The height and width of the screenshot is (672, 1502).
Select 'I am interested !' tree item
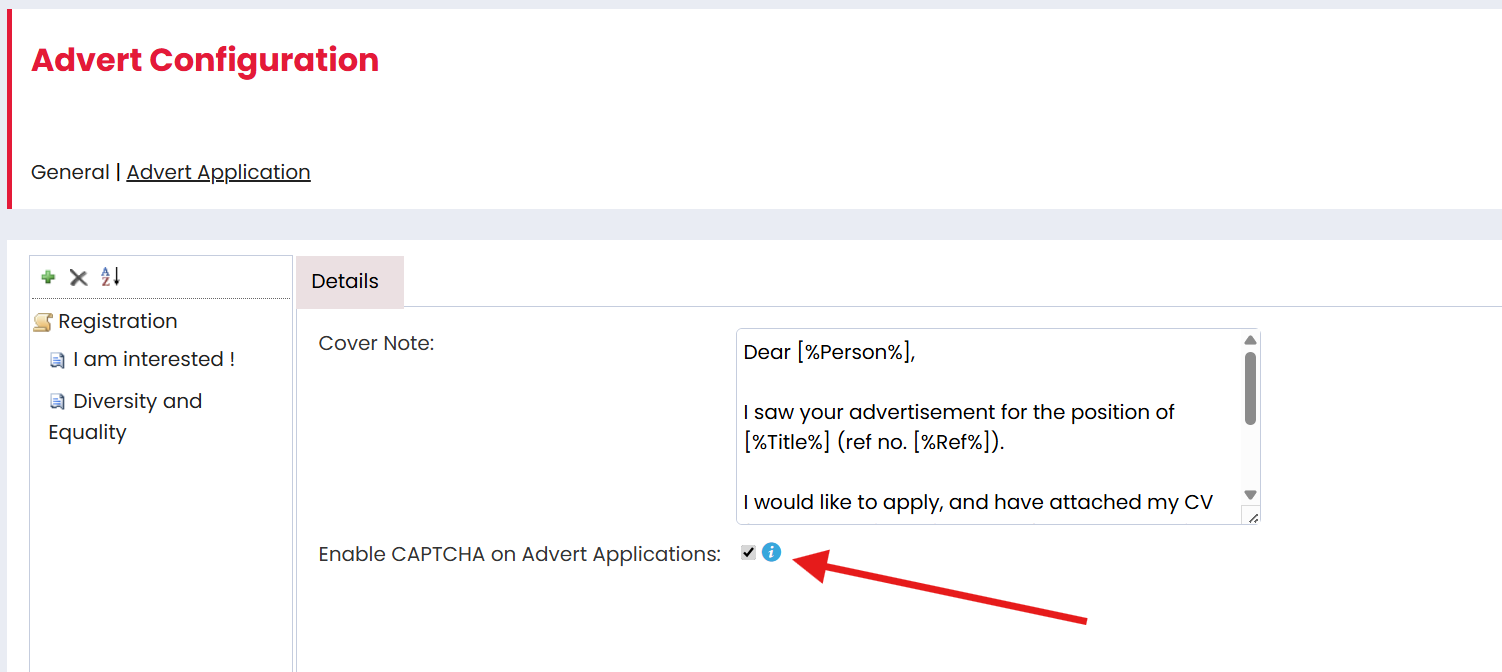(x=154, y=359)
